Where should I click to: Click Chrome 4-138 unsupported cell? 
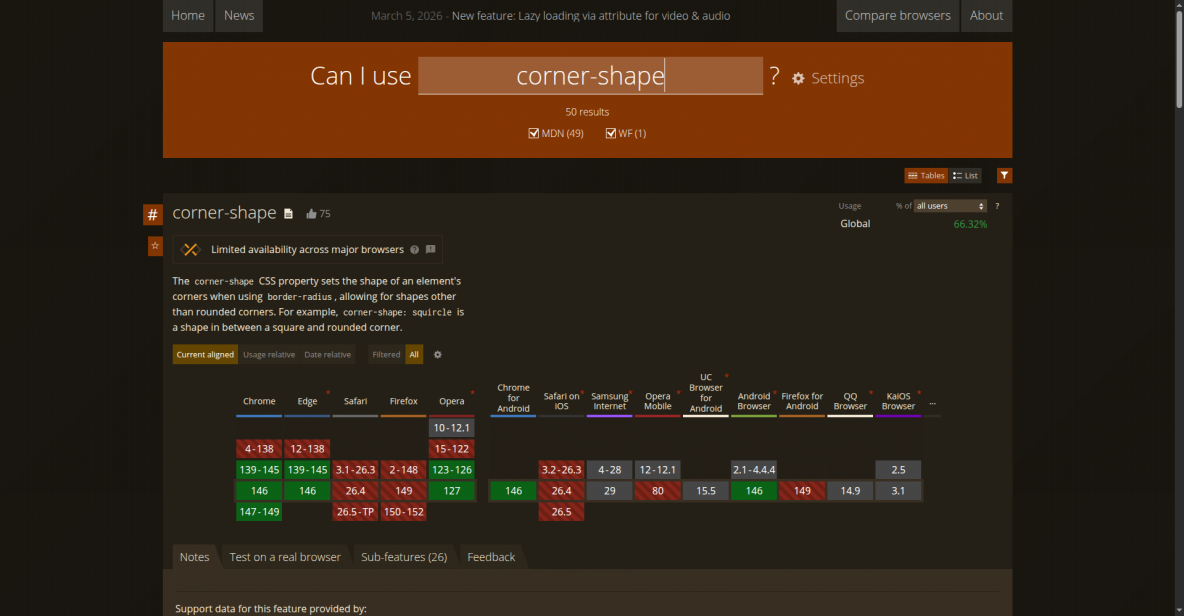click(259, 449)
